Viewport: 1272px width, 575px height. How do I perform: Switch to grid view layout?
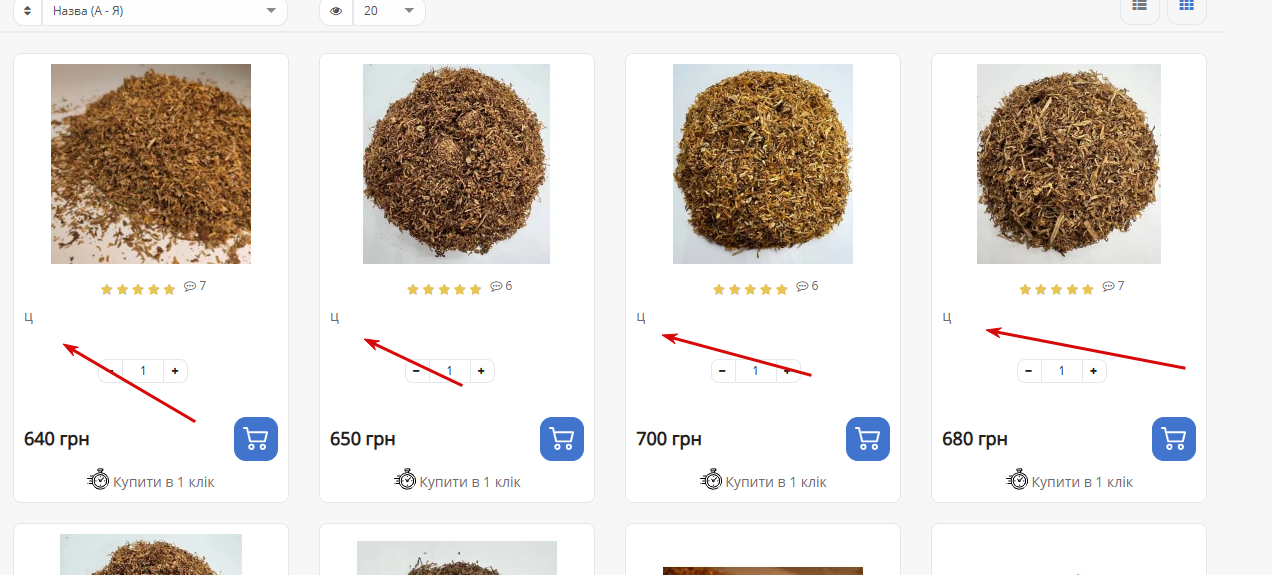coord(1186,8)
